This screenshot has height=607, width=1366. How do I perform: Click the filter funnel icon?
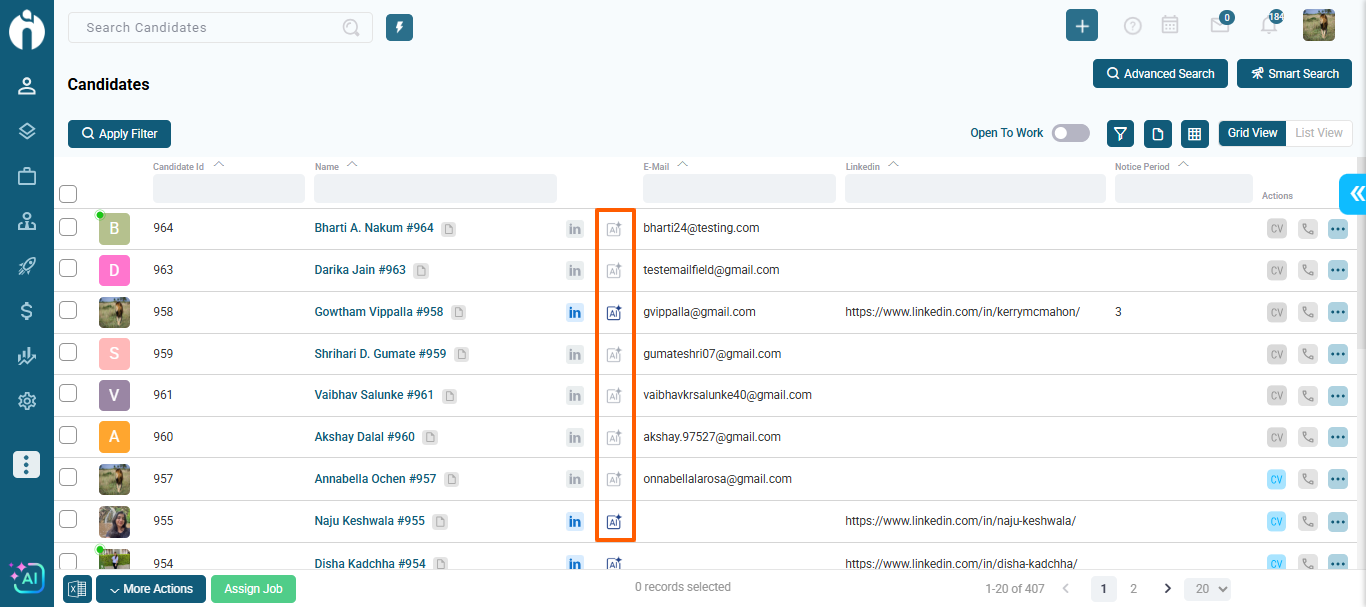click(x=1120, y=133)
